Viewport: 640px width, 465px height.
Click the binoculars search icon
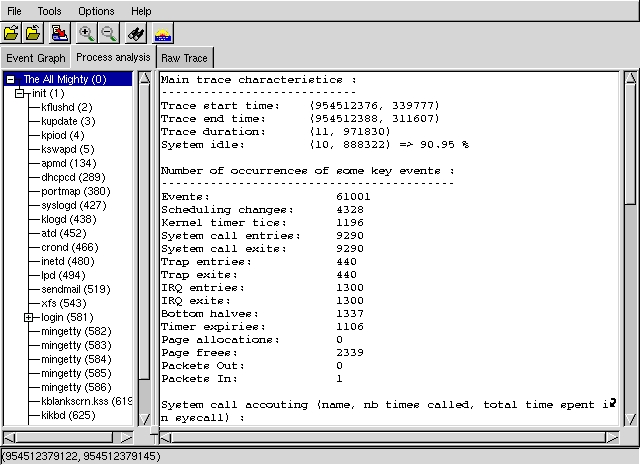[135, 34]
